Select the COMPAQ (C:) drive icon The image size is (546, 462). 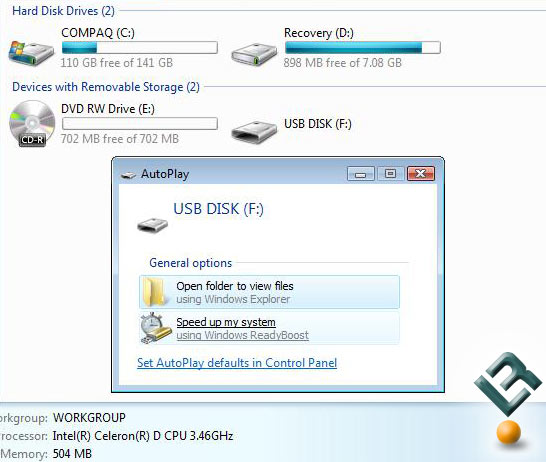[x=31, y=53]
